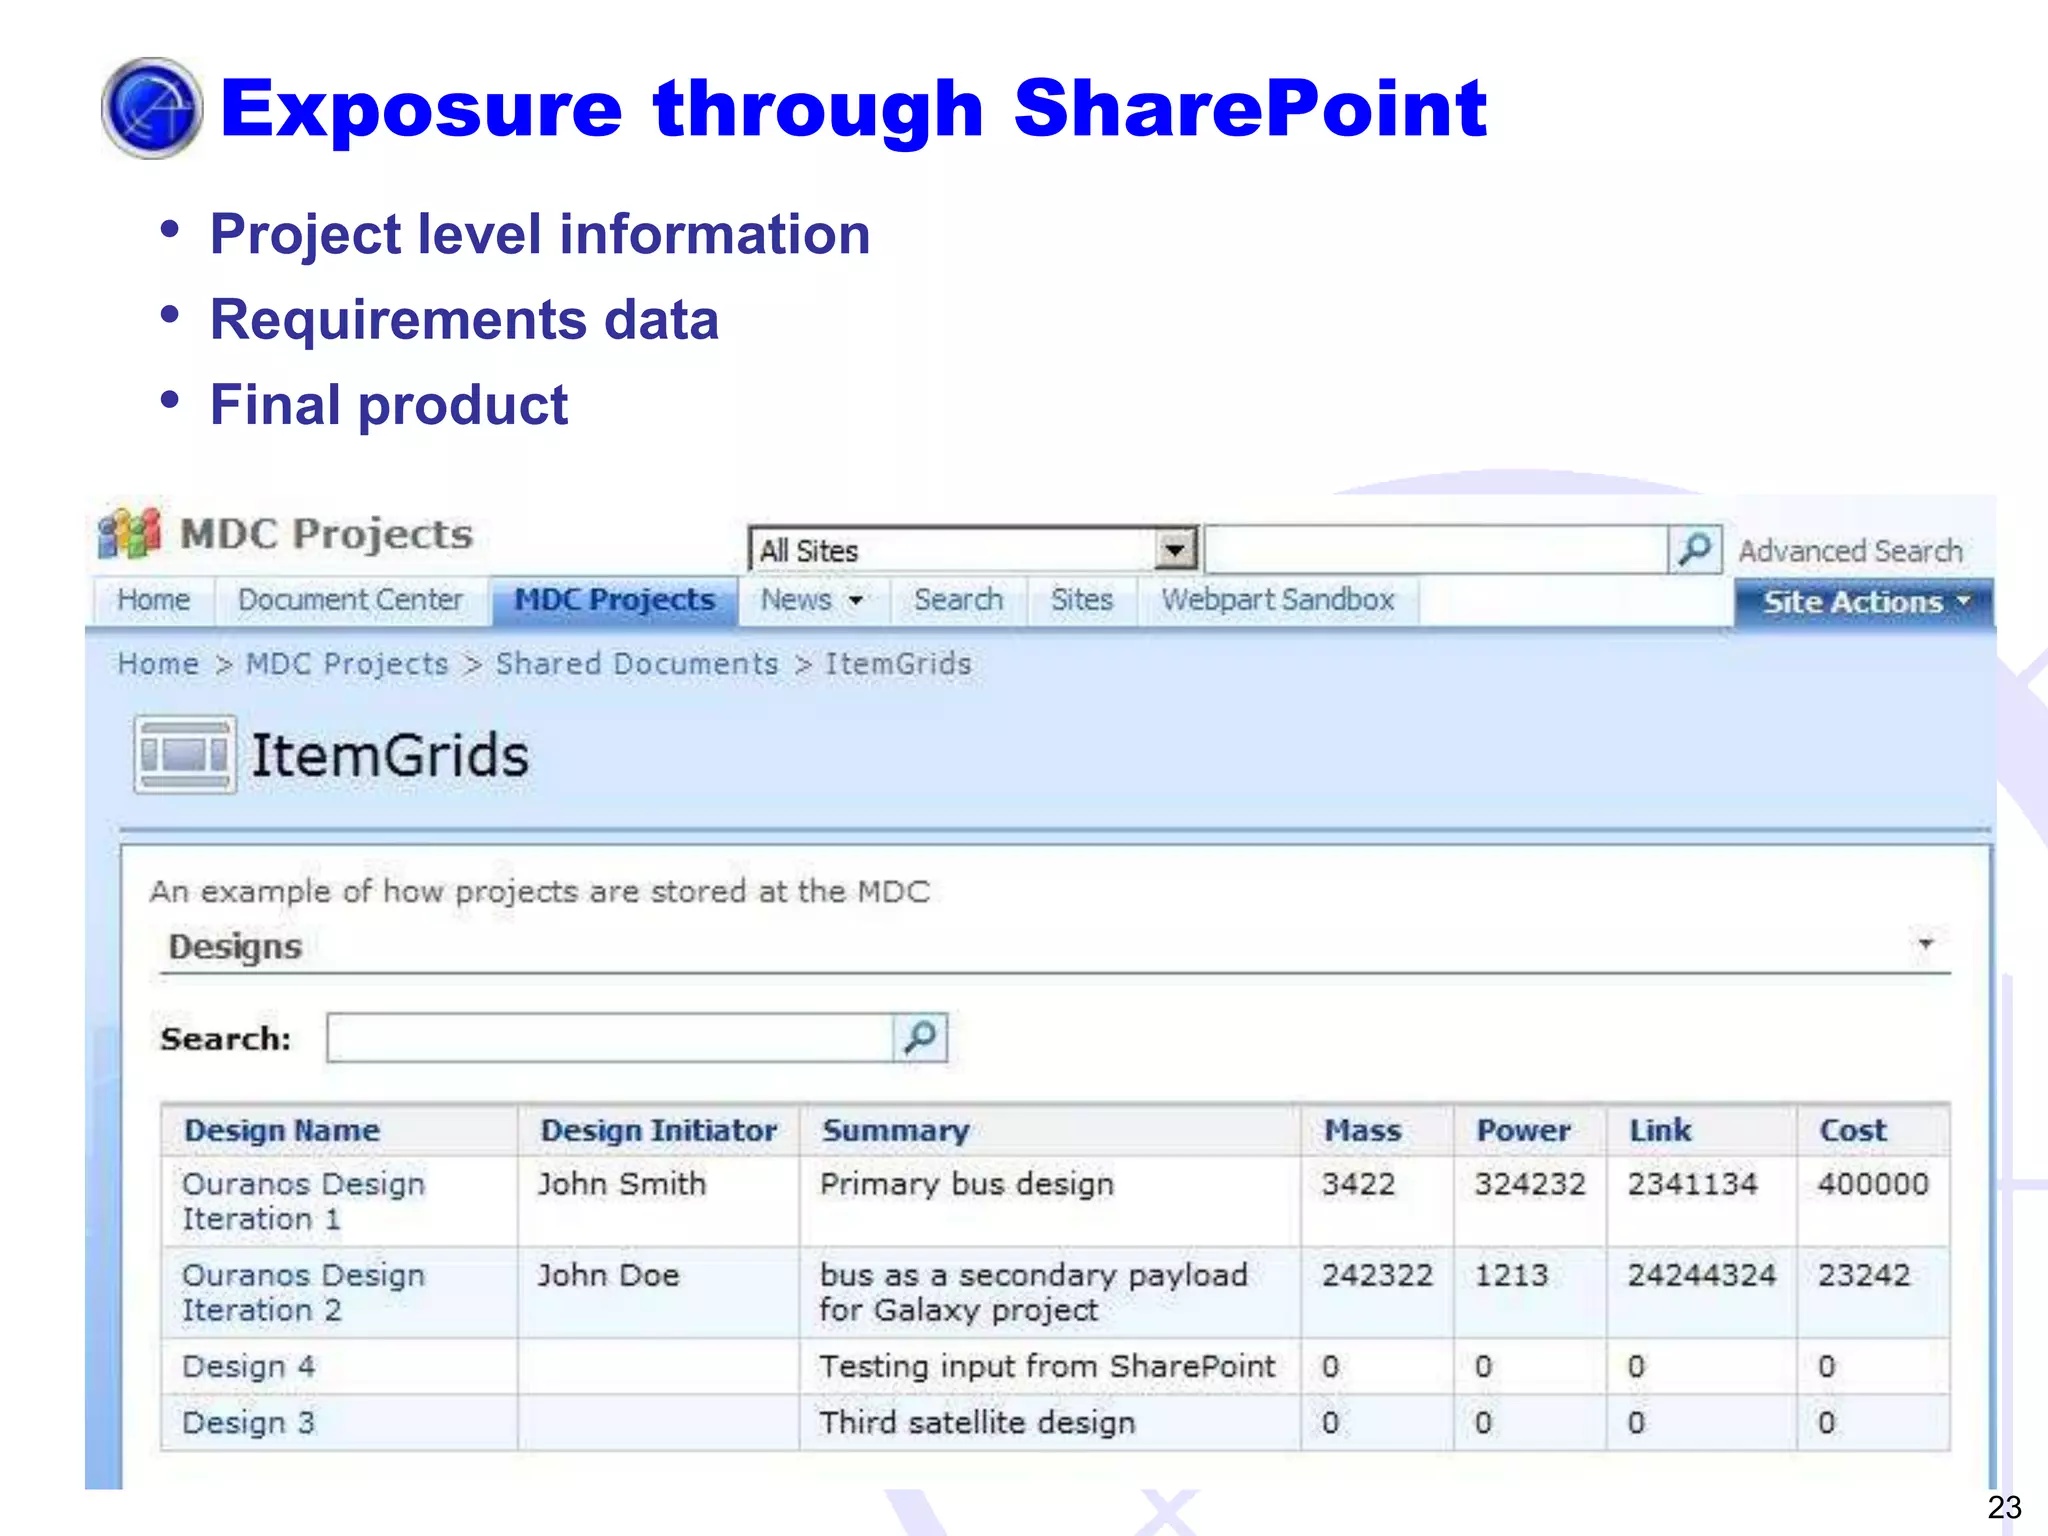Sort by Cost column header
The width and height of the screenshot is (2048, 1536).
(1853, 1130)
